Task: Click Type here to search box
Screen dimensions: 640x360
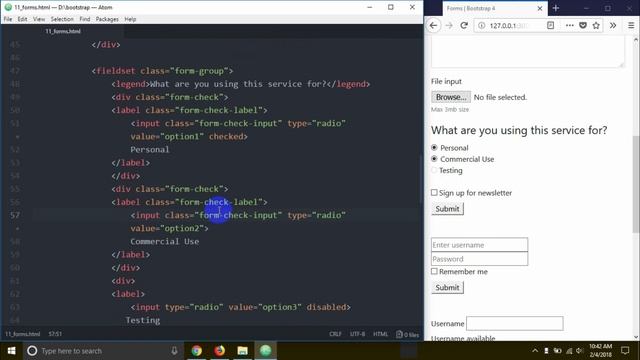Action: click(102, 351)
